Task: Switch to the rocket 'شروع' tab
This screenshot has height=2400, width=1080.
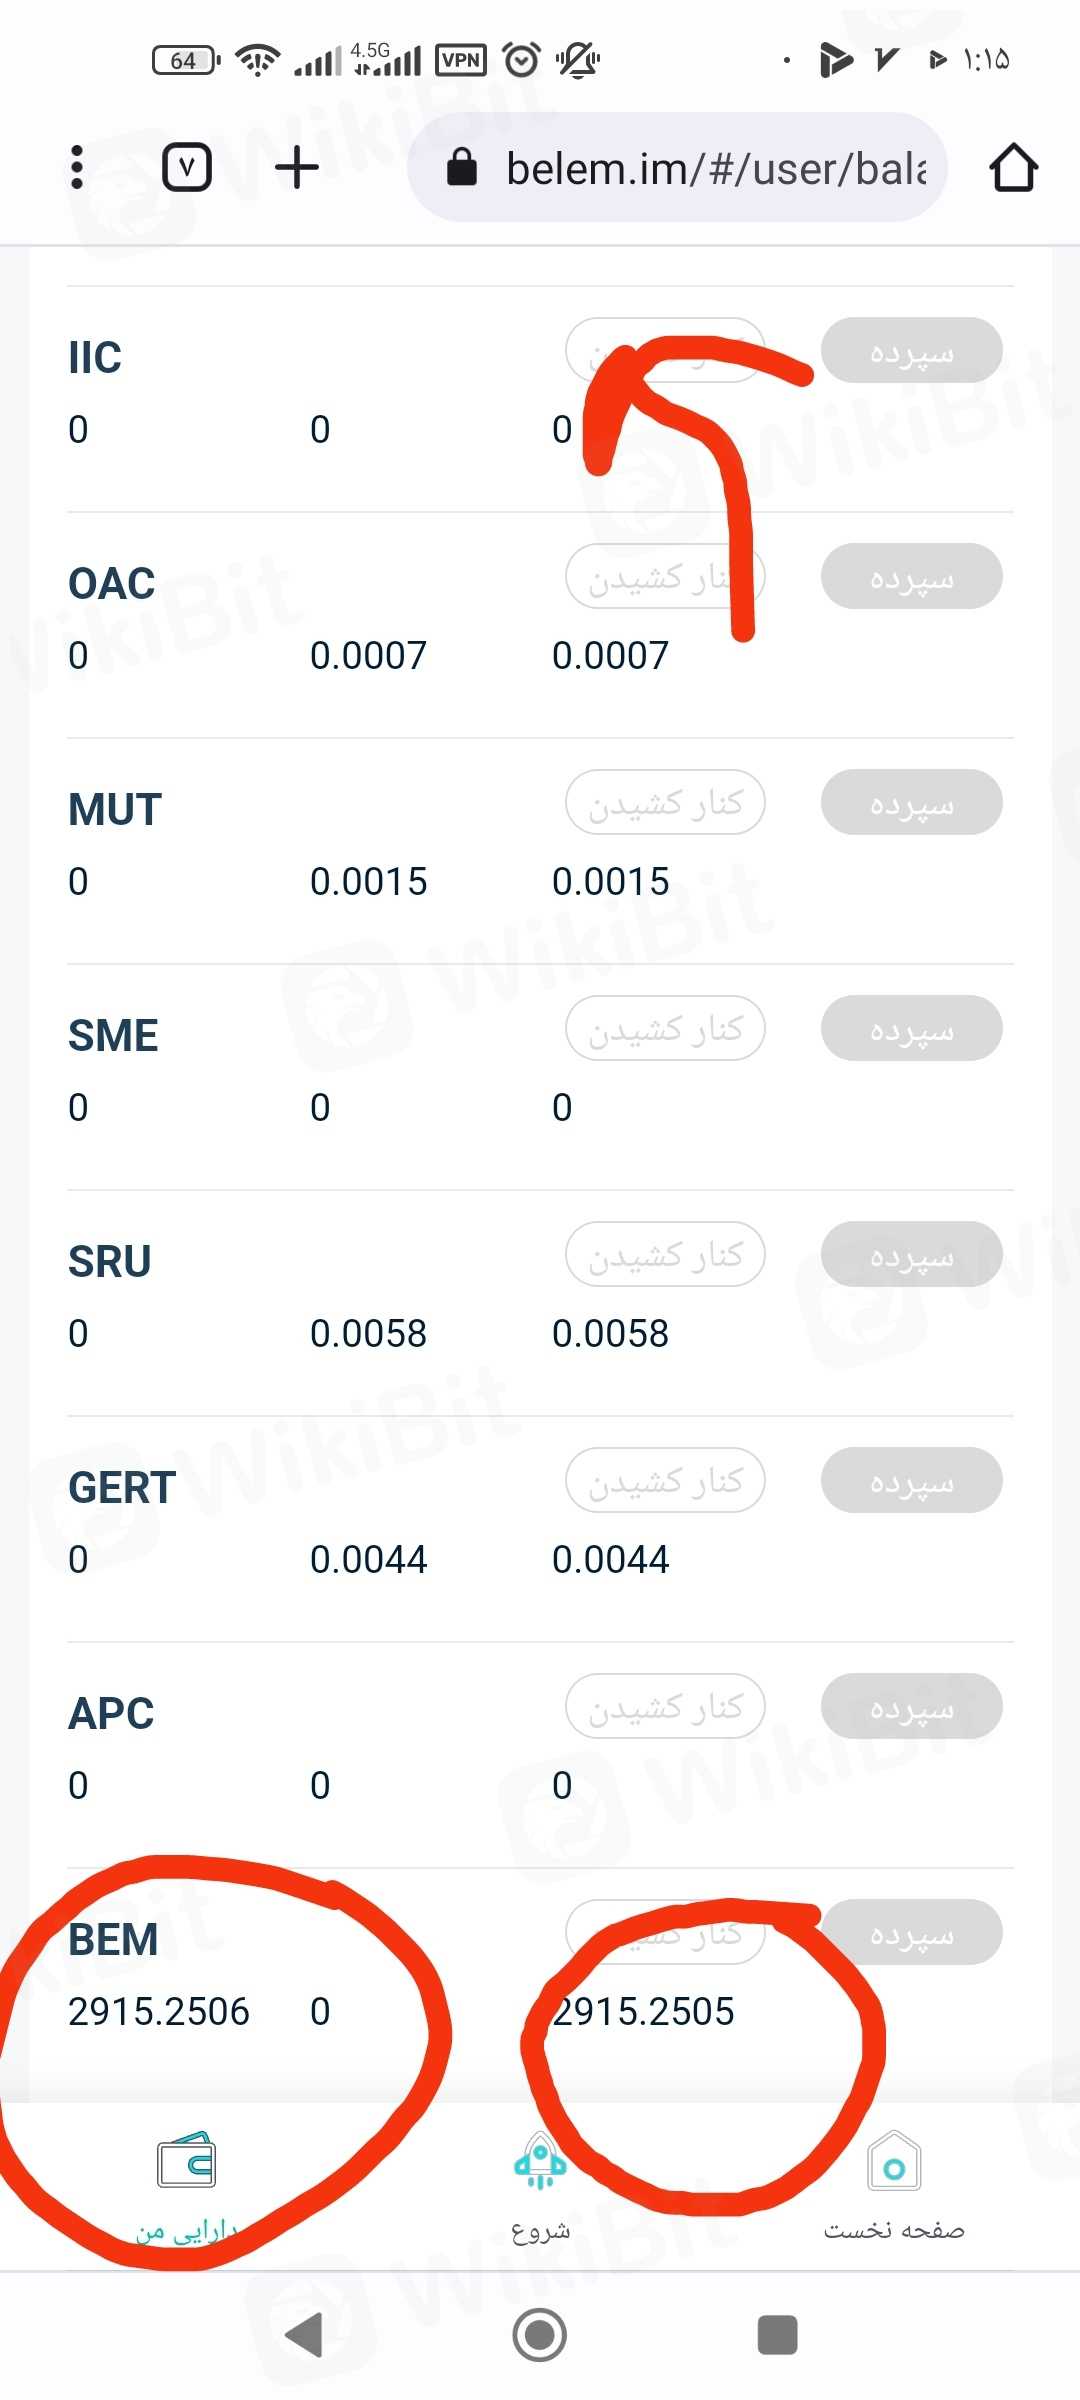Action: [x=540, y=2185]
